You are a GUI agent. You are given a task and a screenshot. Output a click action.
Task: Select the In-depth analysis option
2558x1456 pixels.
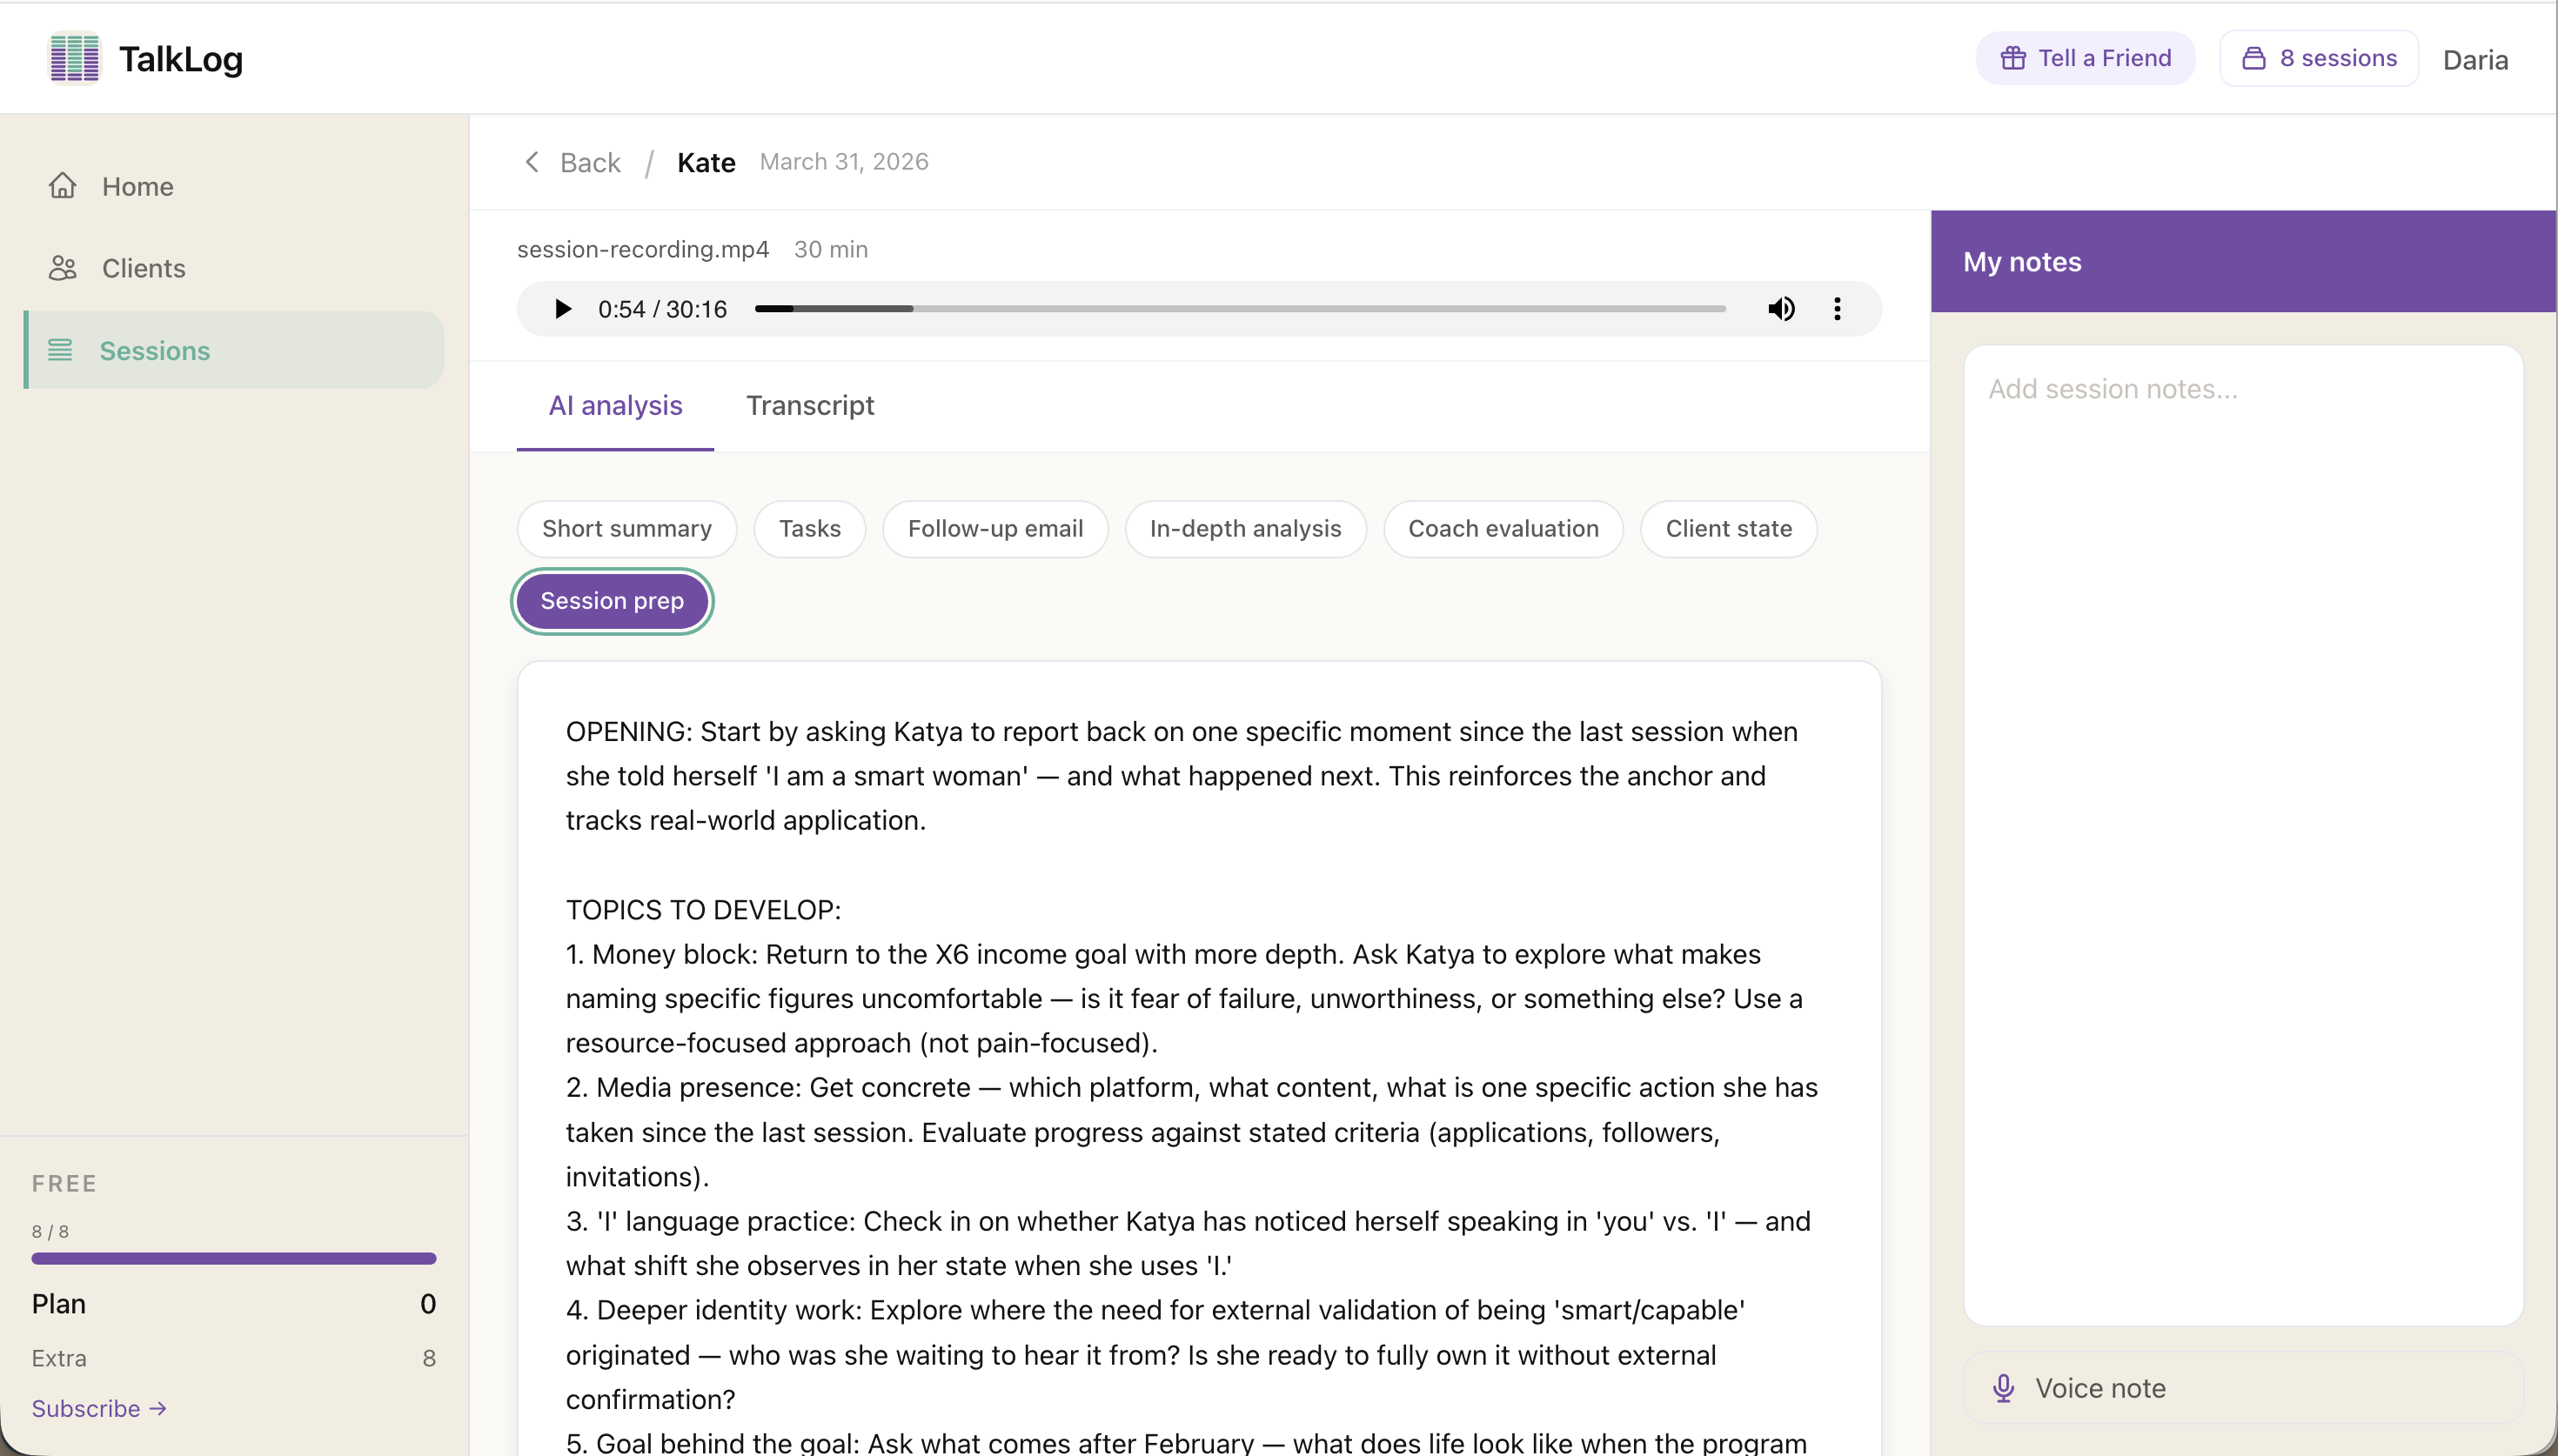coord(1245,528)
